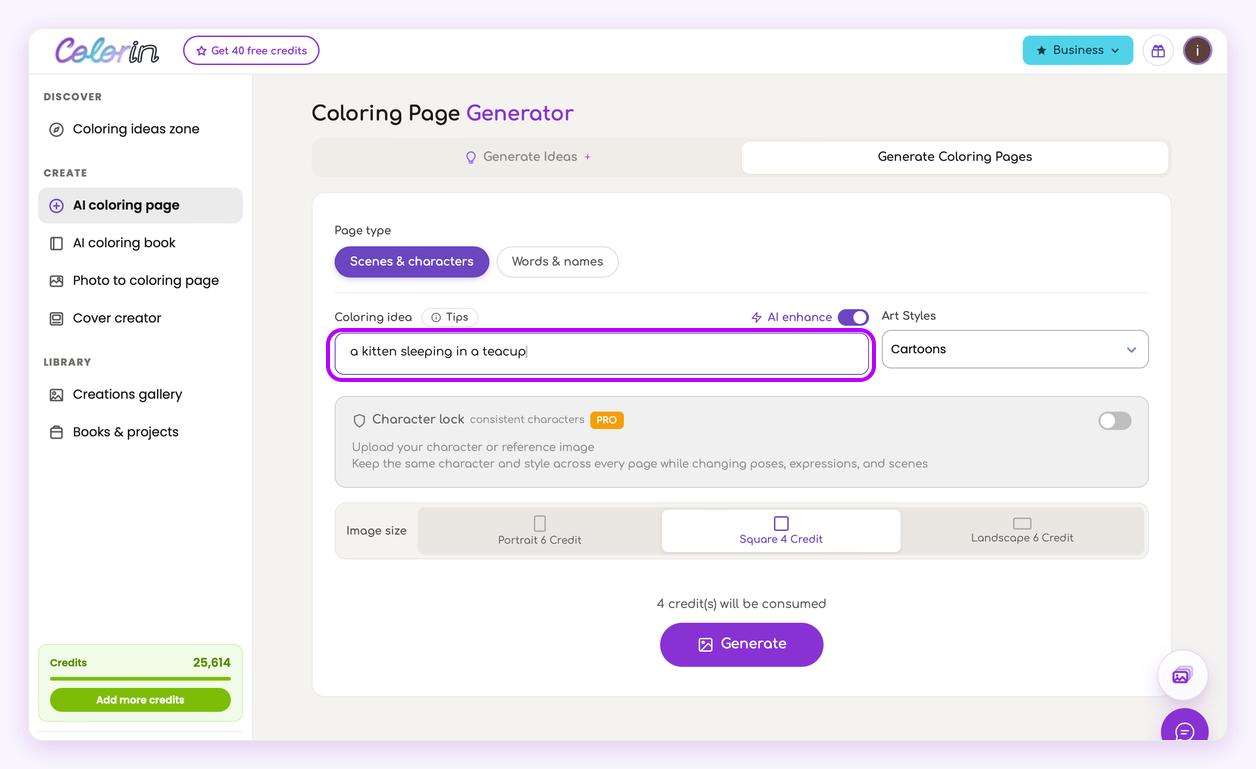The image size is (1256, 769).
Task: Click the gift box icon in header
Action: coord(1158,51)
